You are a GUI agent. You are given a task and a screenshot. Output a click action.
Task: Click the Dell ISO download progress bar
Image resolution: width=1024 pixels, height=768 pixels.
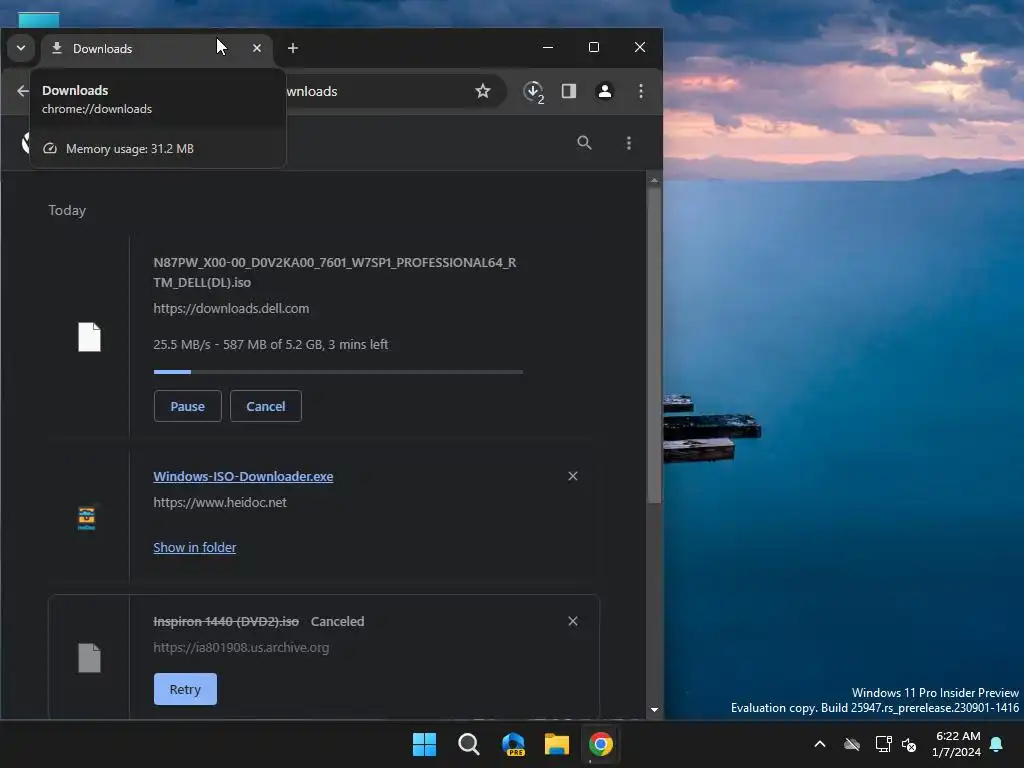click(338, 372)
